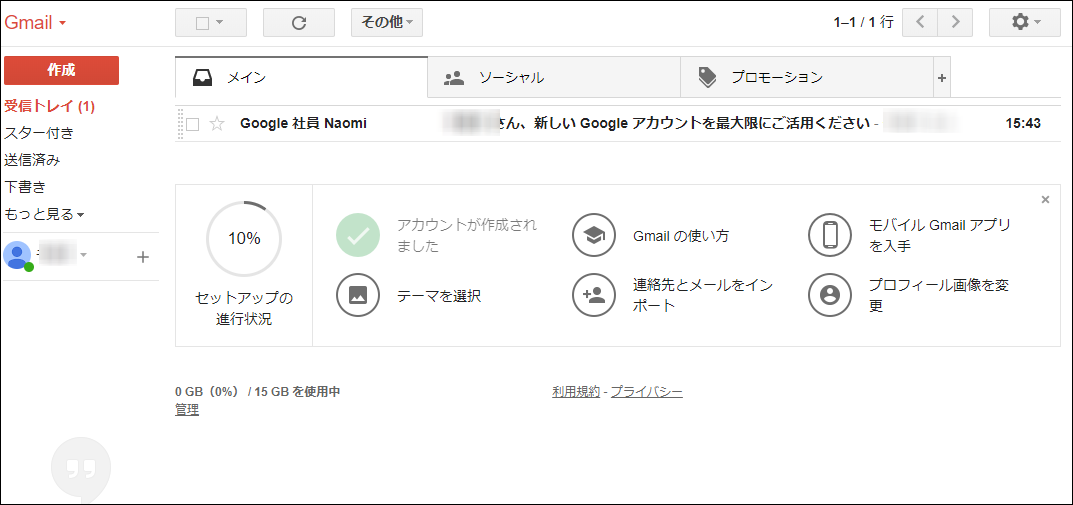Image resolution: width=1073 pixels, height=505 pixels.
Task: Click the Gmail の使い方 label
Action: [x=681, y=236]
